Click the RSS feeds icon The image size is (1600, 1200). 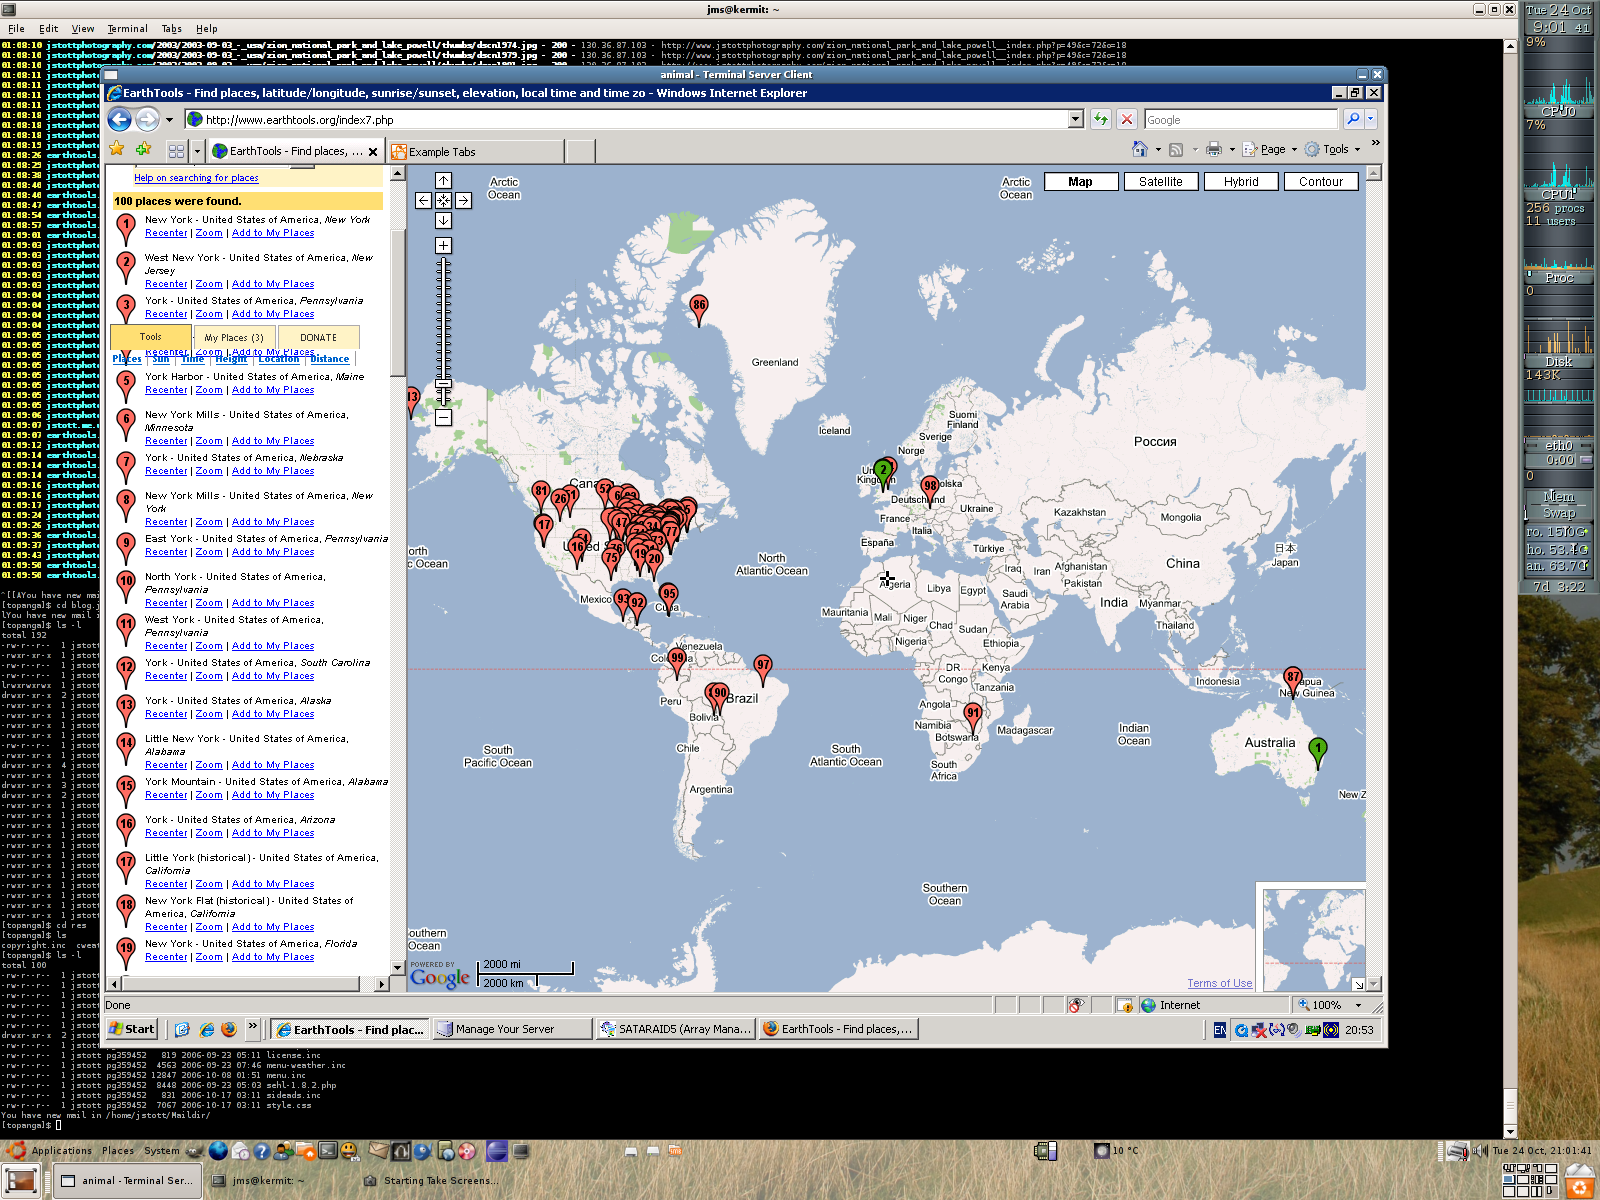pyautogui.click(x=1176, y=150)
